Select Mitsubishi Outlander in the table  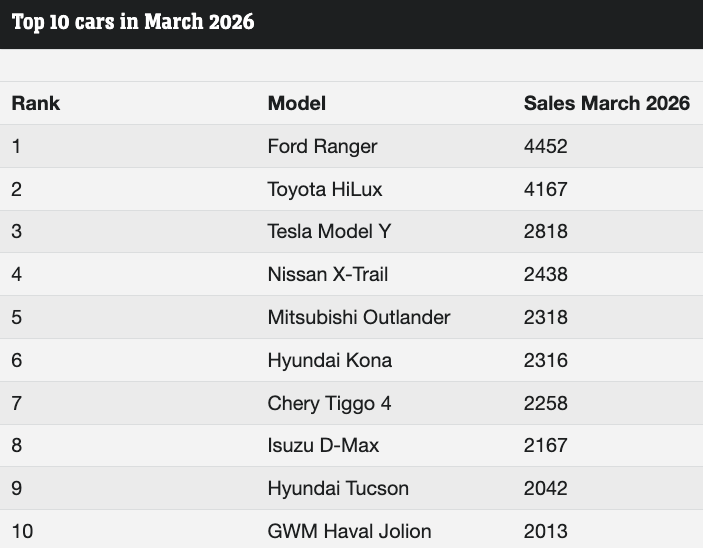359,318
